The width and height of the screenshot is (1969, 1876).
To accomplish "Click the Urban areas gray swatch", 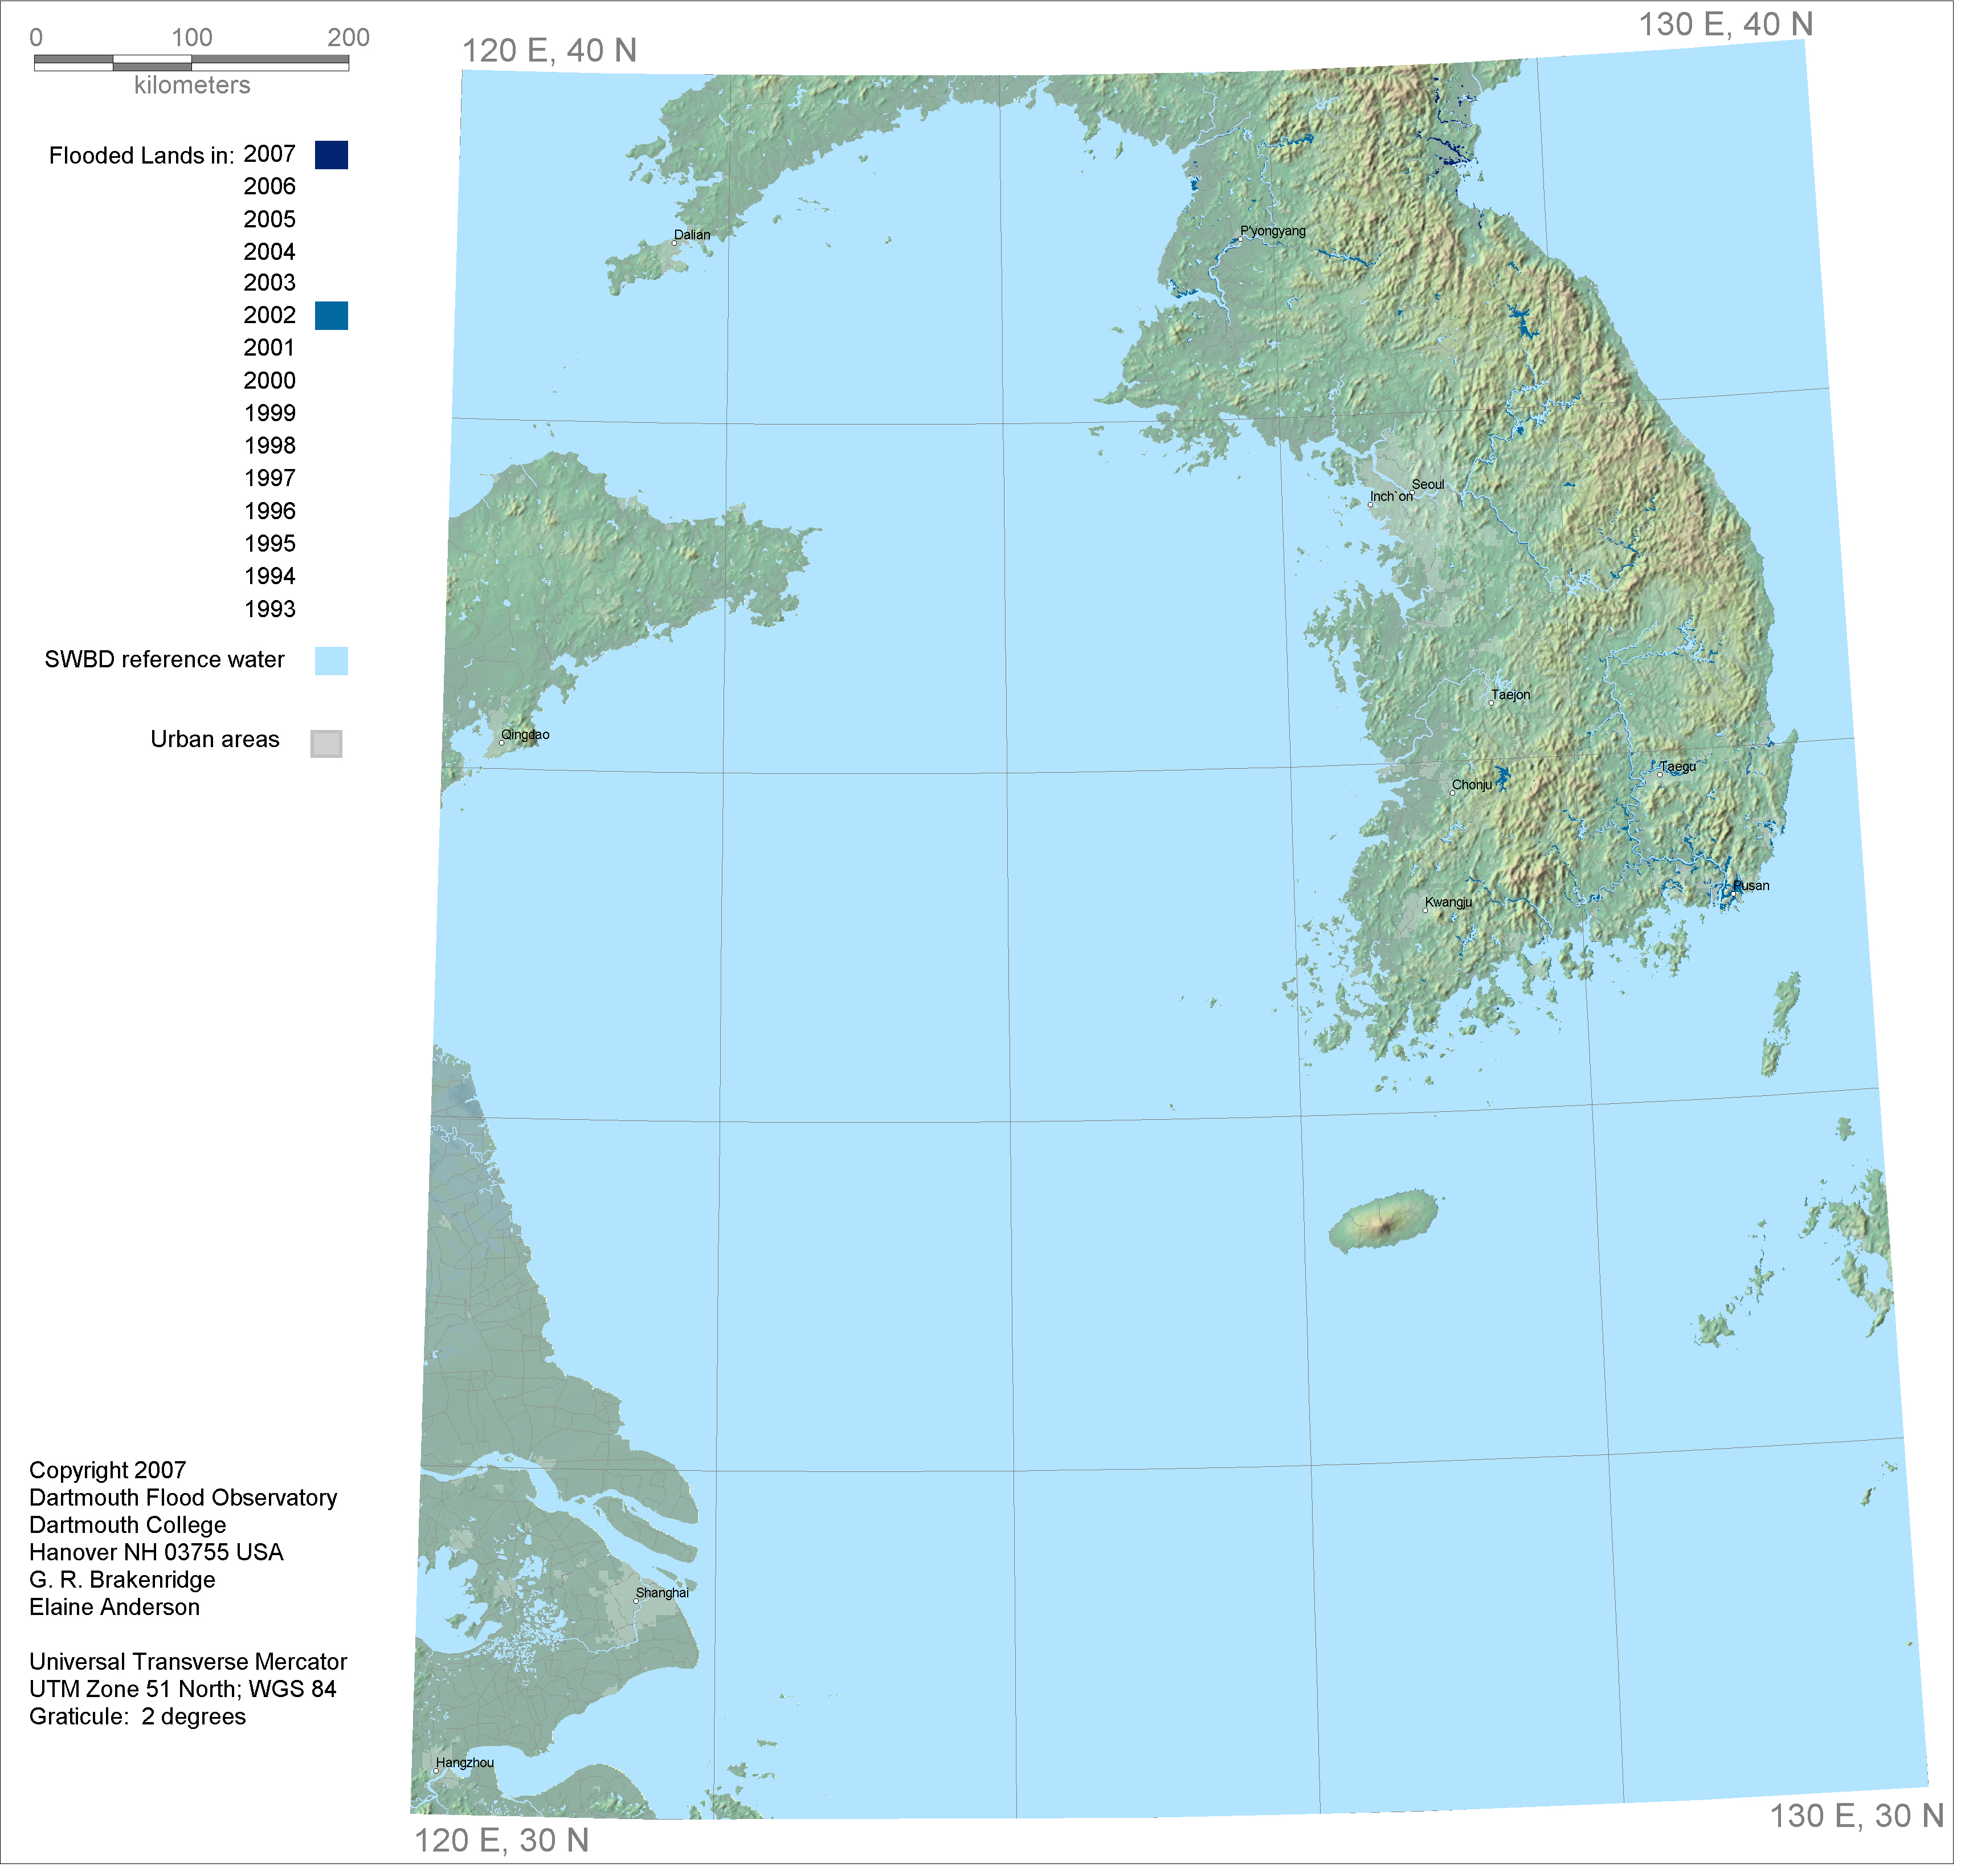I will [326, 744].
